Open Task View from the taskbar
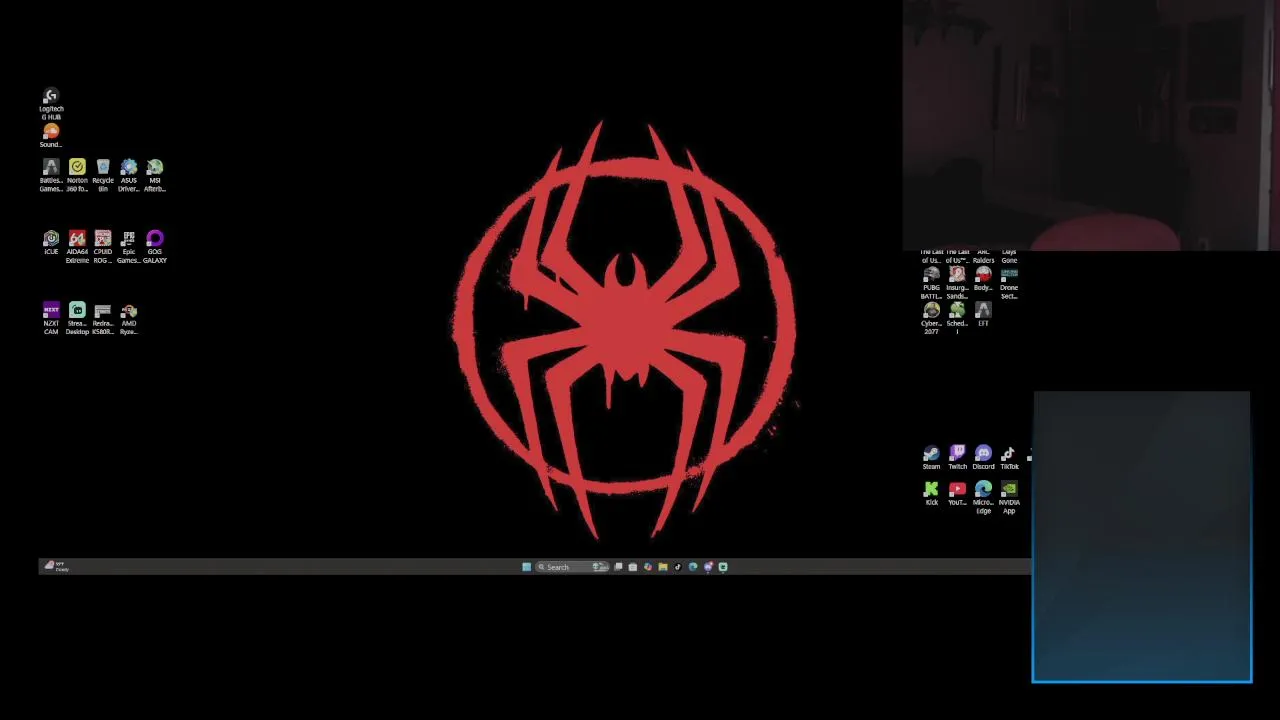The height and width of the screenshot is (720, 1280). tap(618, 567)
